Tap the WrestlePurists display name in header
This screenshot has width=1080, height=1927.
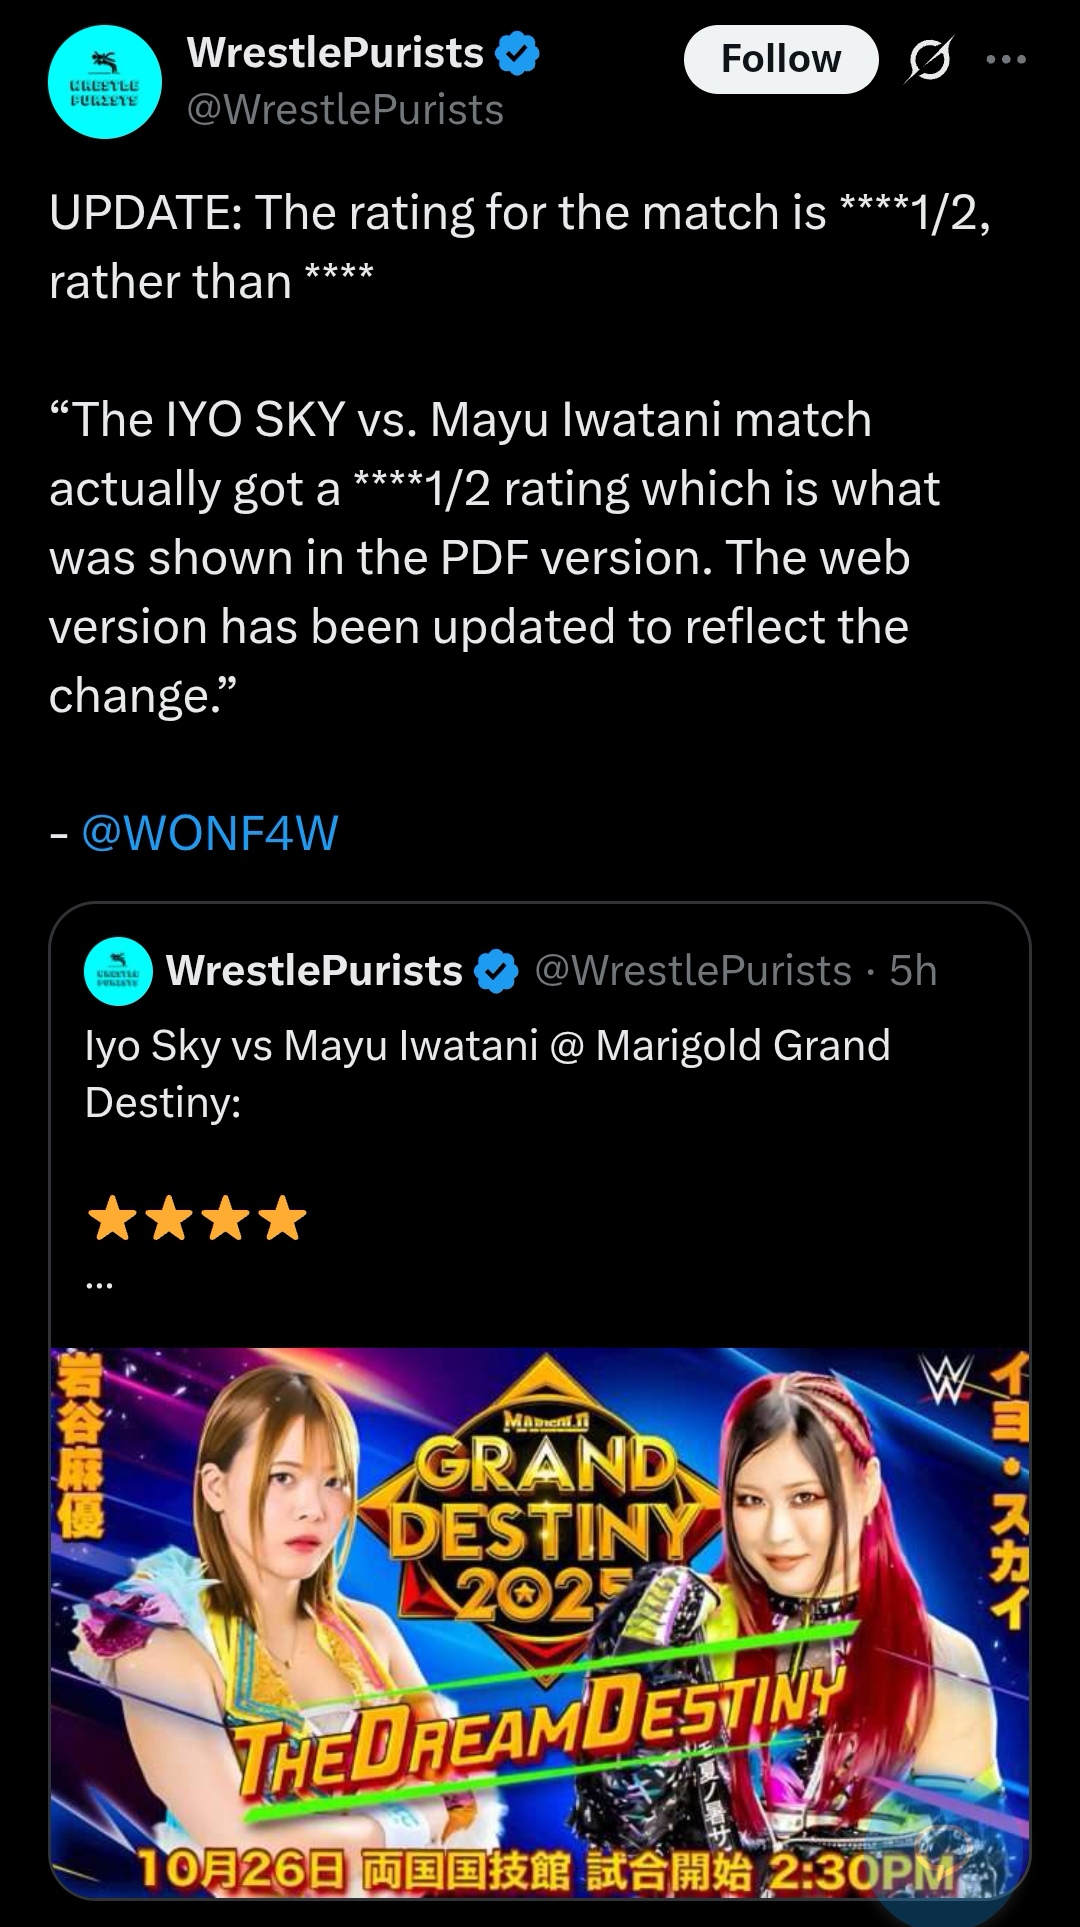pos(335,53)
